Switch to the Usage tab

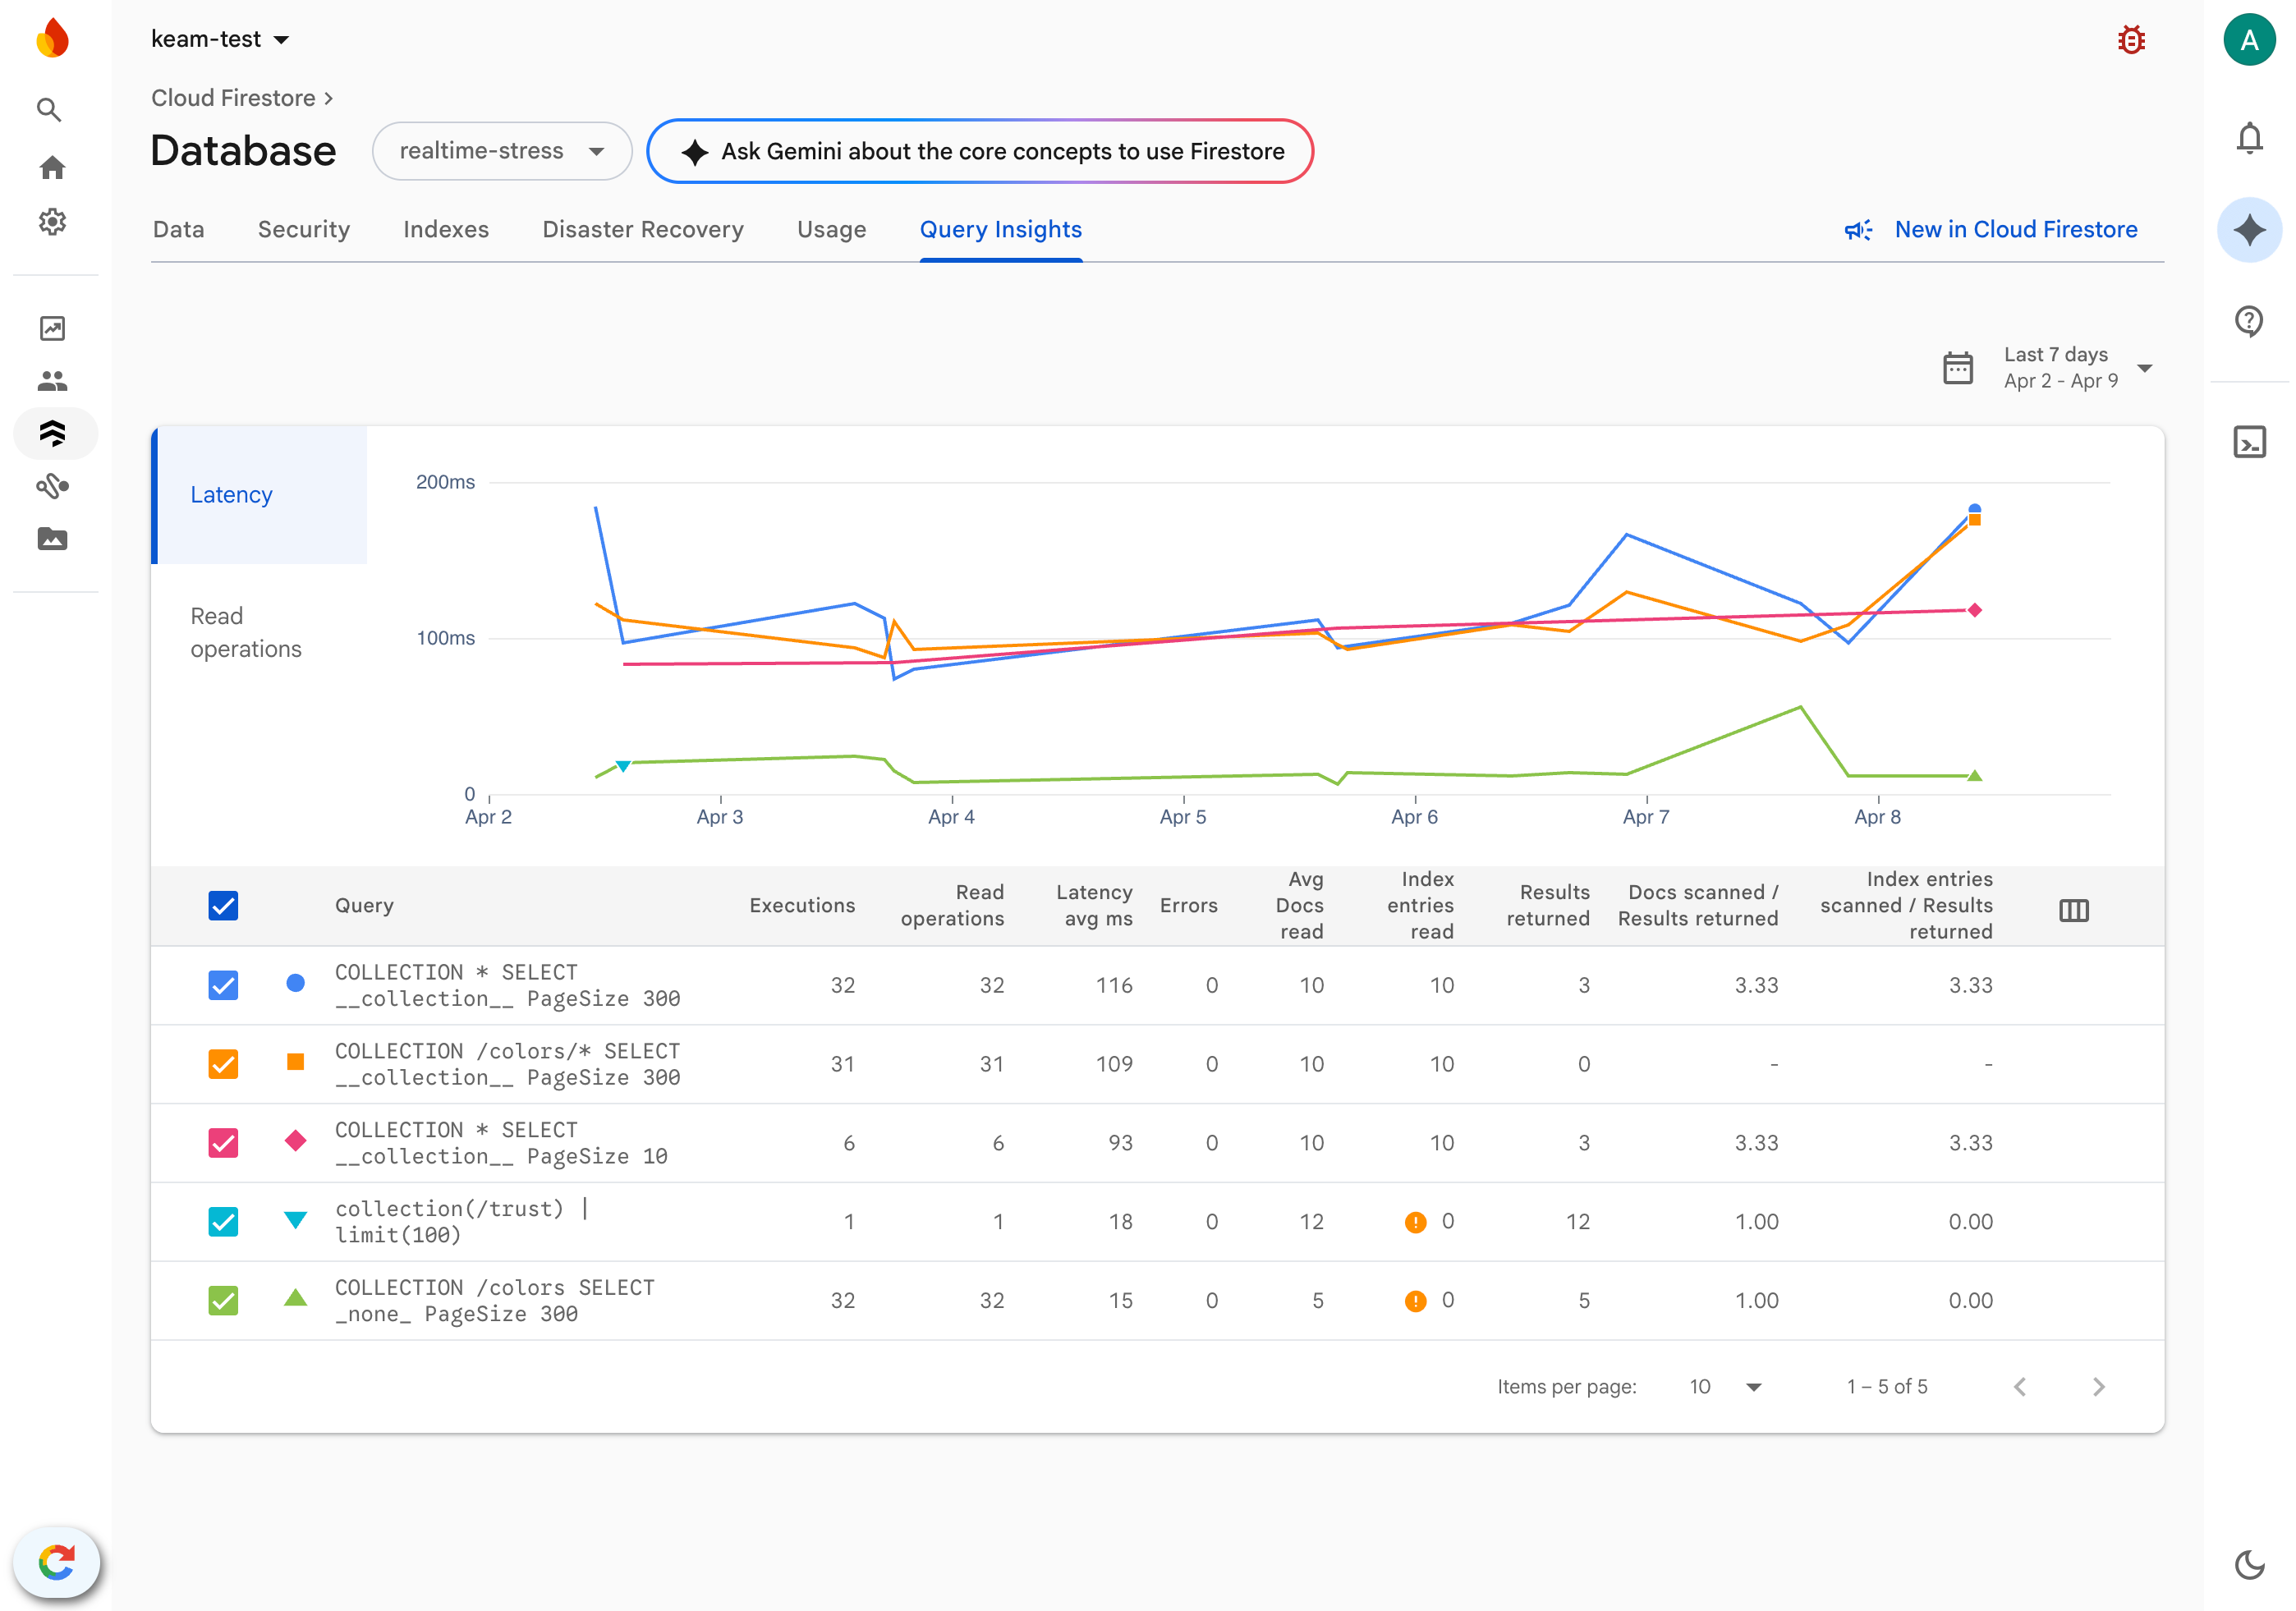point(831,230)
